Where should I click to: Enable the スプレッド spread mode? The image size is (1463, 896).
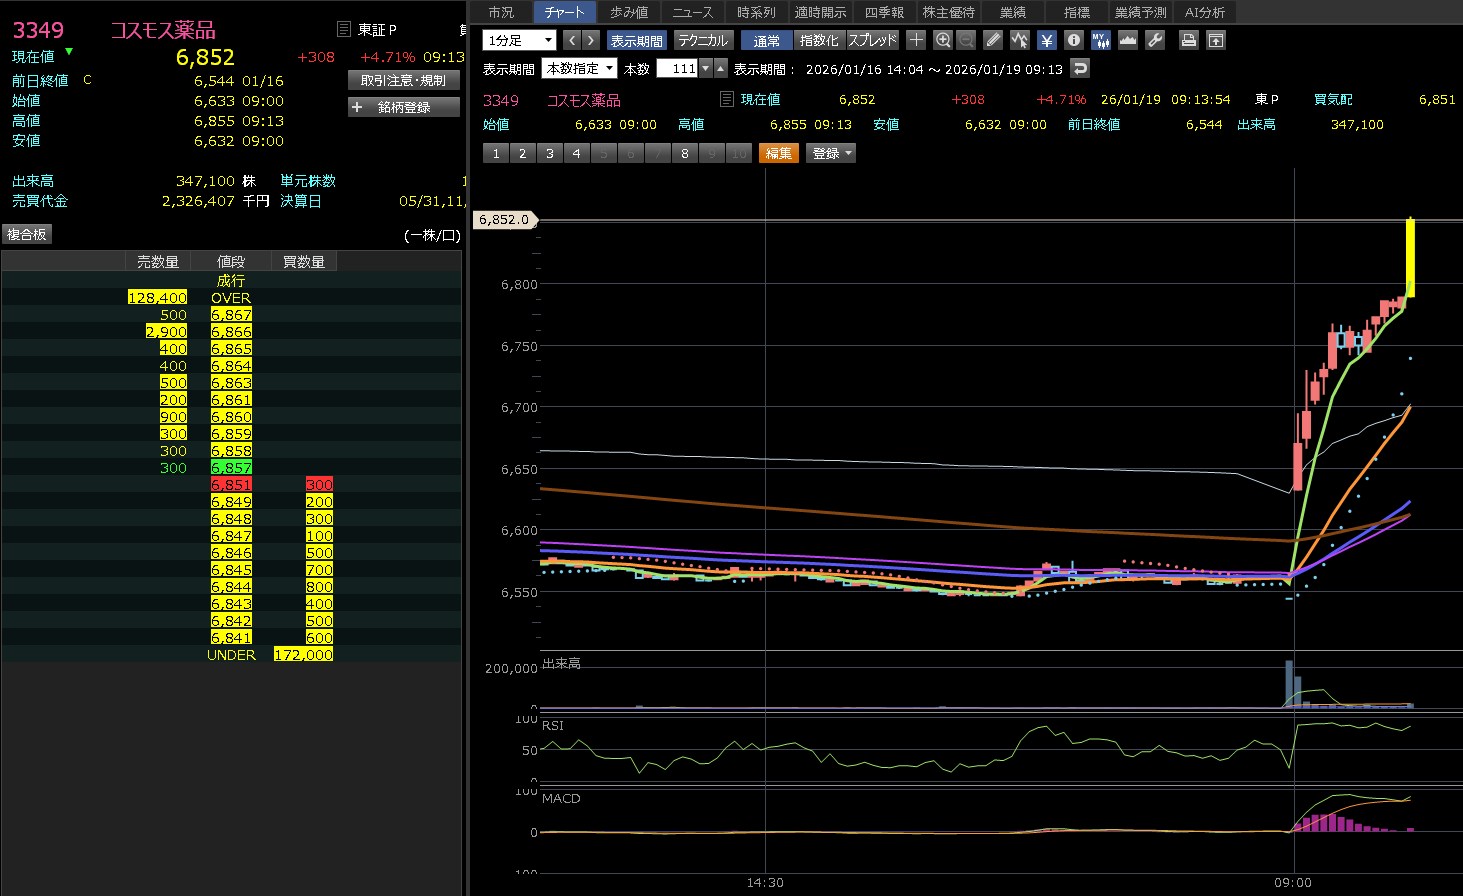(x=873, y=40)
